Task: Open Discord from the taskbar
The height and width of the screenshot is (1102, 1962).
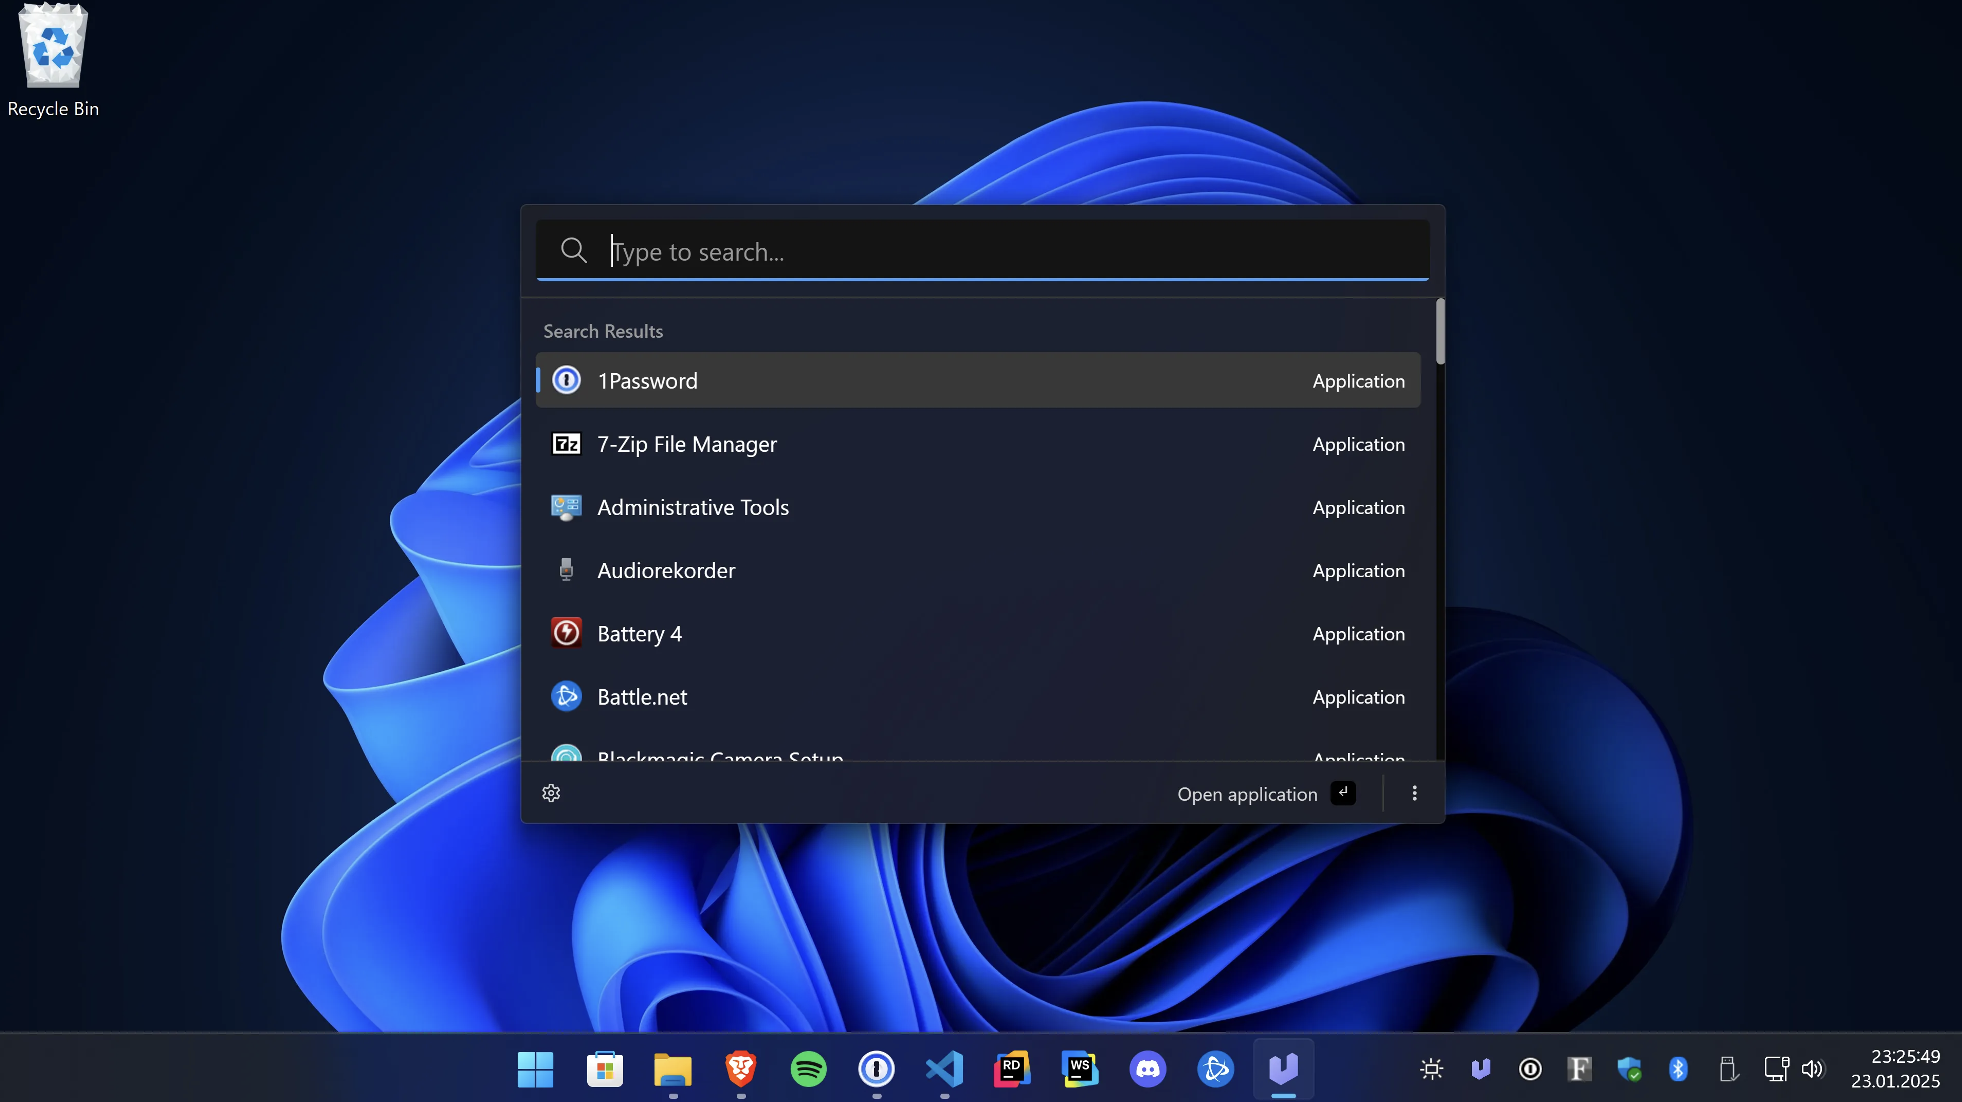Action: 1147,1069
